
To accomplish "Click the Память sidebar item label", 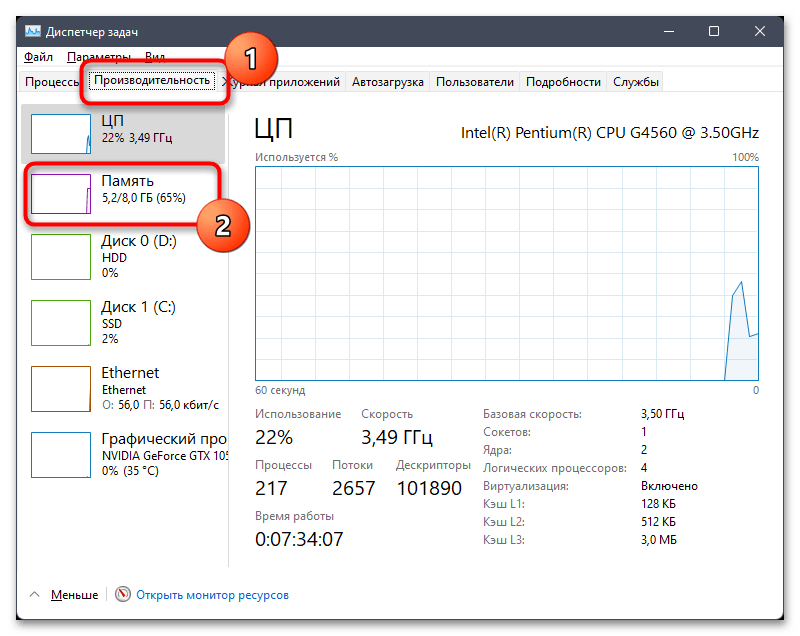I will [x=128, y=181].
